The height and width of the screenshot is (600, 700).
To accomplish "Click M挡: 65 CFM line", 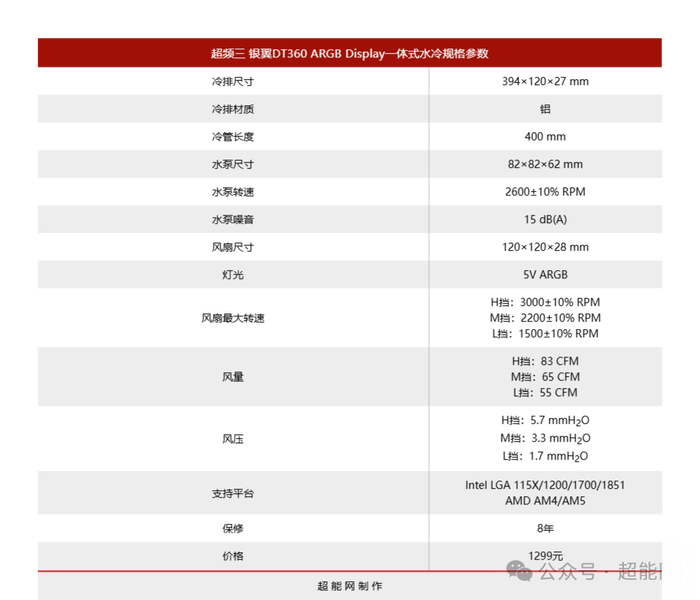I will click(x=545, y=377).
